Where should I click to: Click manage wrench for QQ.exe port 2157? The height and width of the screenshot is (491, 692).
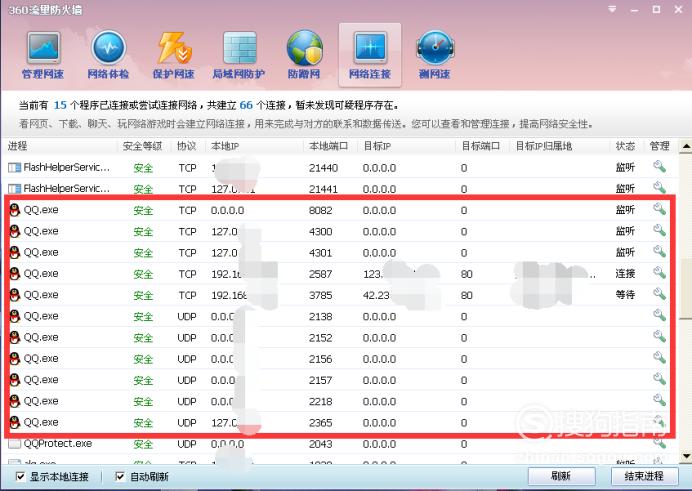click(x=659, y=379)
